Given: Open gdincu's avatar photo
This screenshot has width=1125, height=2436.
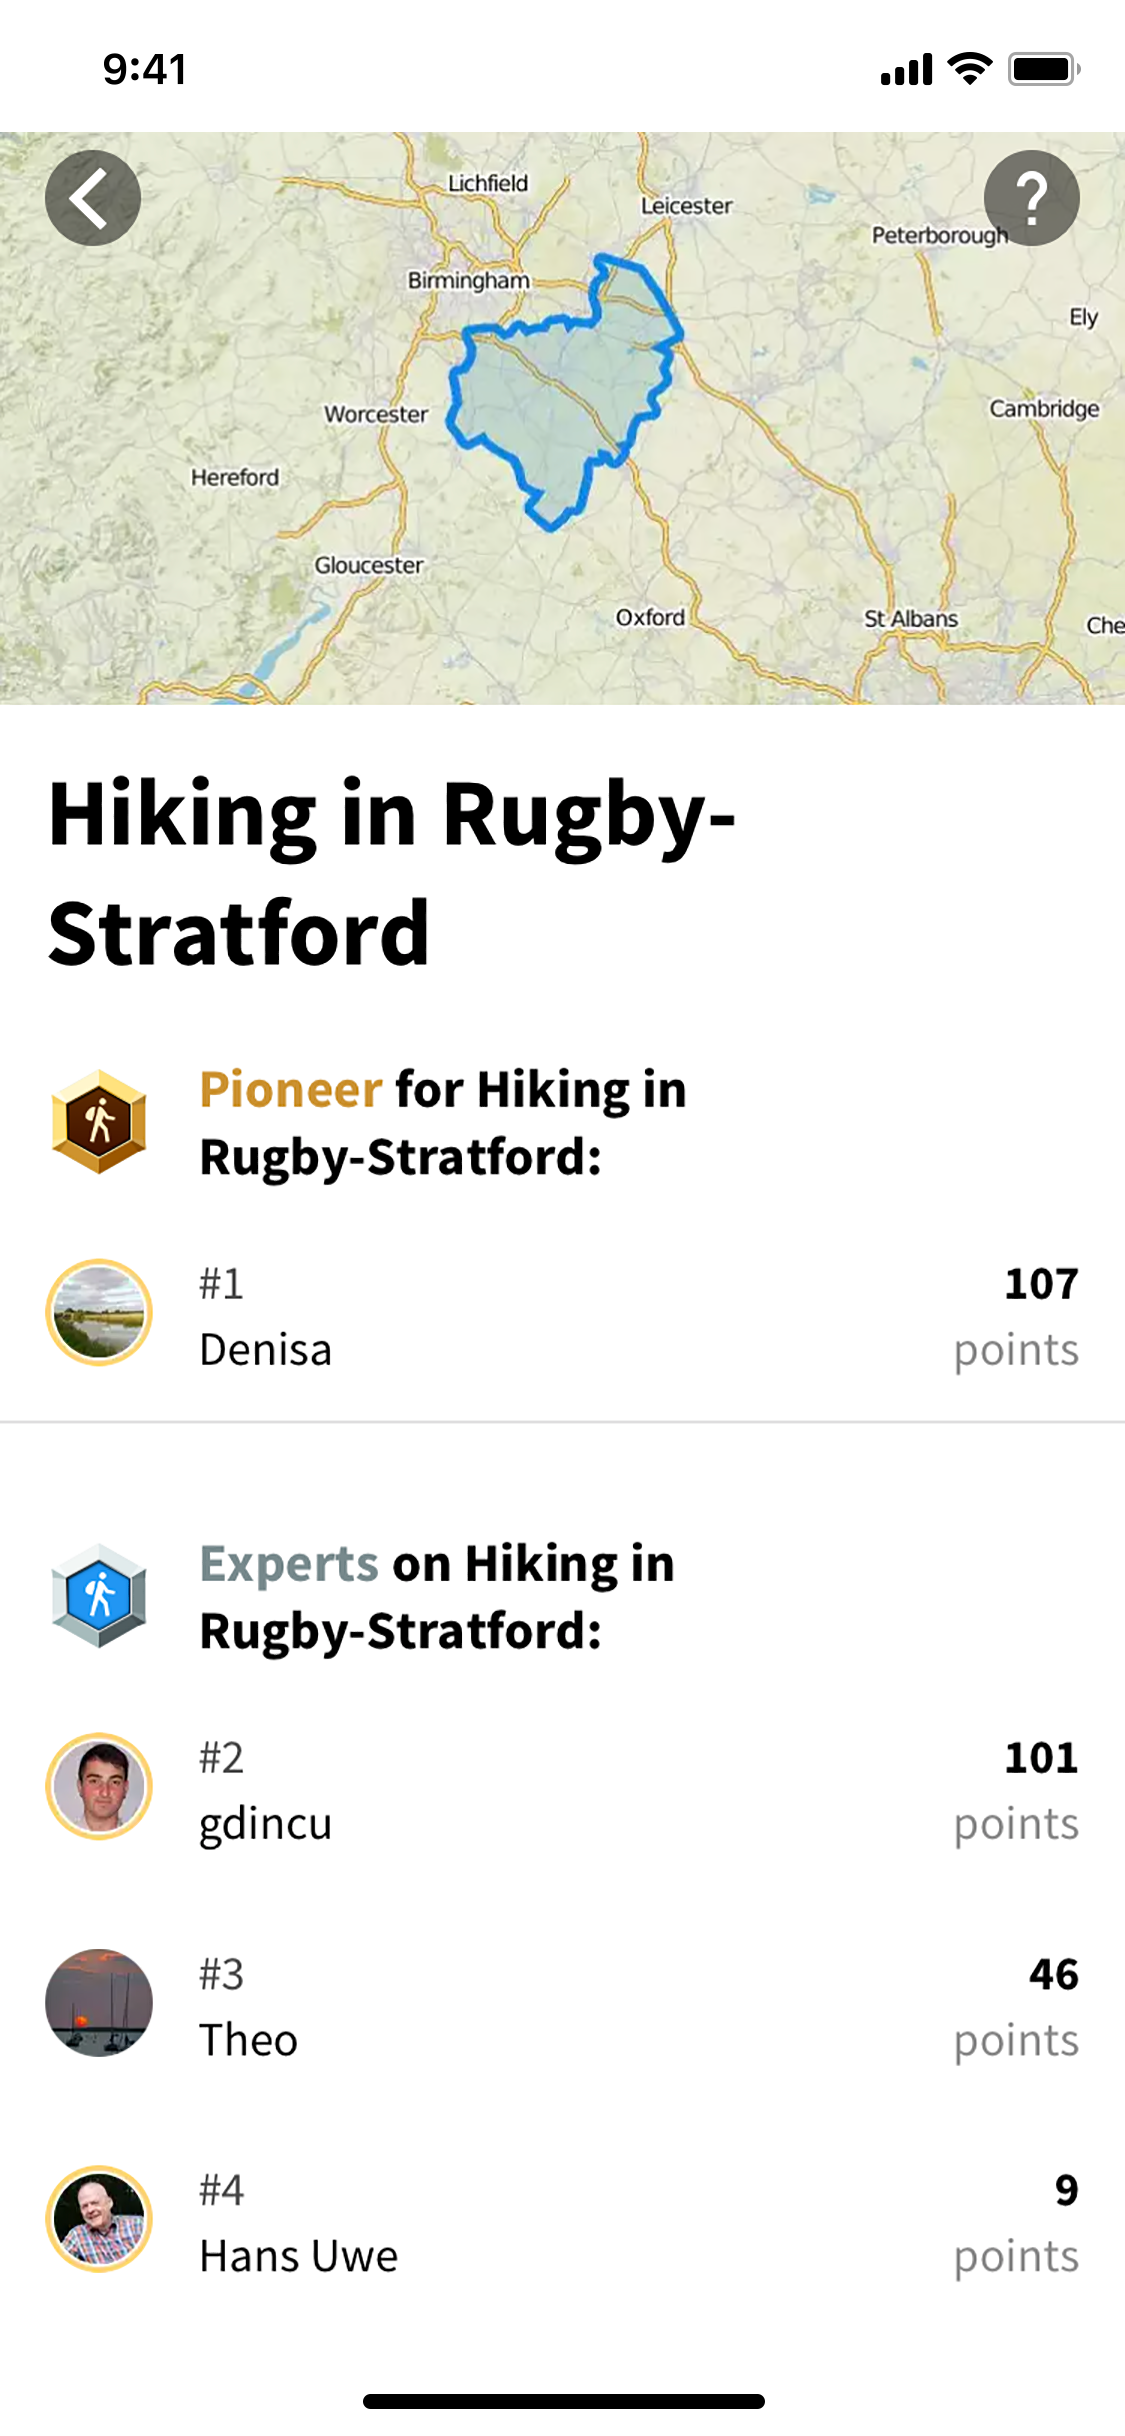Looking at the screenshot, I should (x=99, y=1786).
